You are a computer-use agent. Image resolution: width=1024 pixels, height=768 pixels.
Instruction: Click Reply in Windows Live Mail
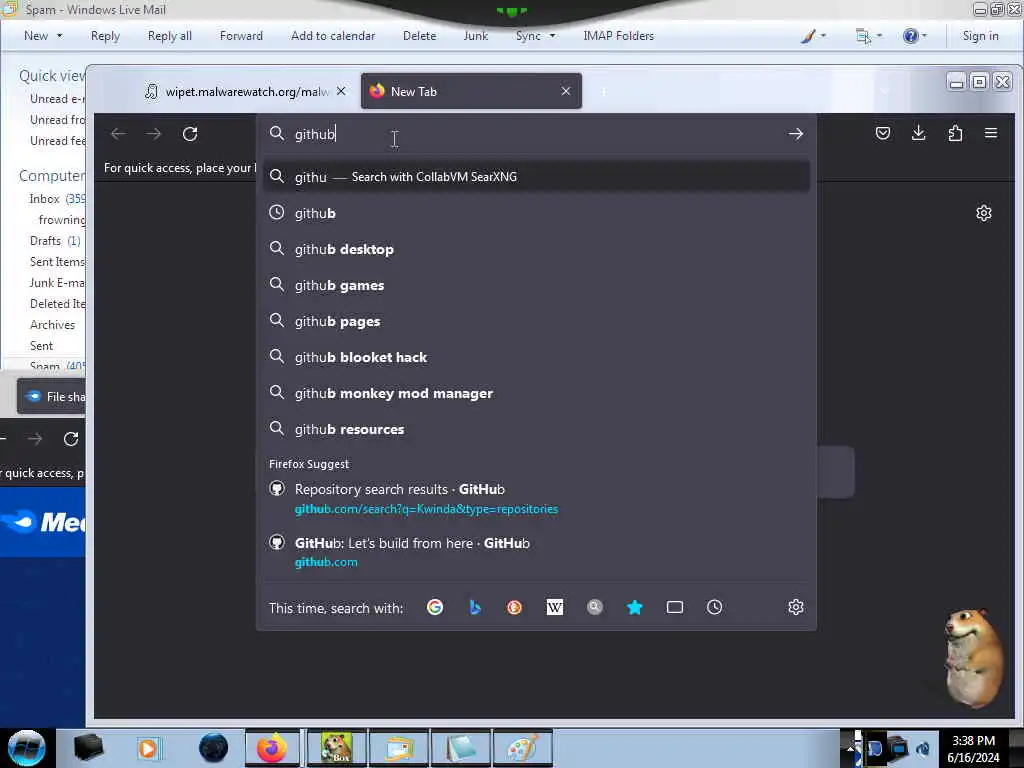coord(105,36)
